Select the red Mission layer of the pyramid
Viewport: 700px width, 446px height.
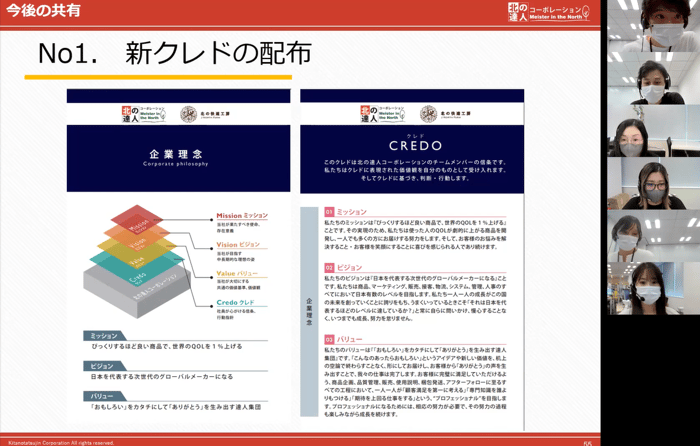point(137,219)
